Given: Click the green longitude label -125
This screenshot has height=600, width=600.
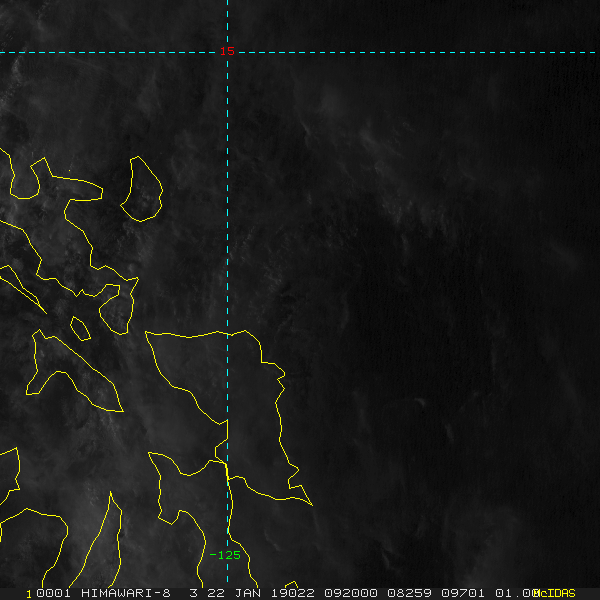Looking at the screenshot, I should (225, 555).
